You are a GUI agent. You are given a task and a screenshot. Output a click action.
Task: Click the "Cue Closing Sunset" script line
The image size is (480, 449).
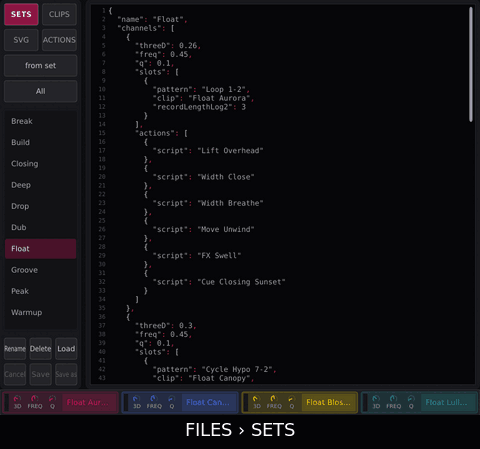tap(219, 282)
